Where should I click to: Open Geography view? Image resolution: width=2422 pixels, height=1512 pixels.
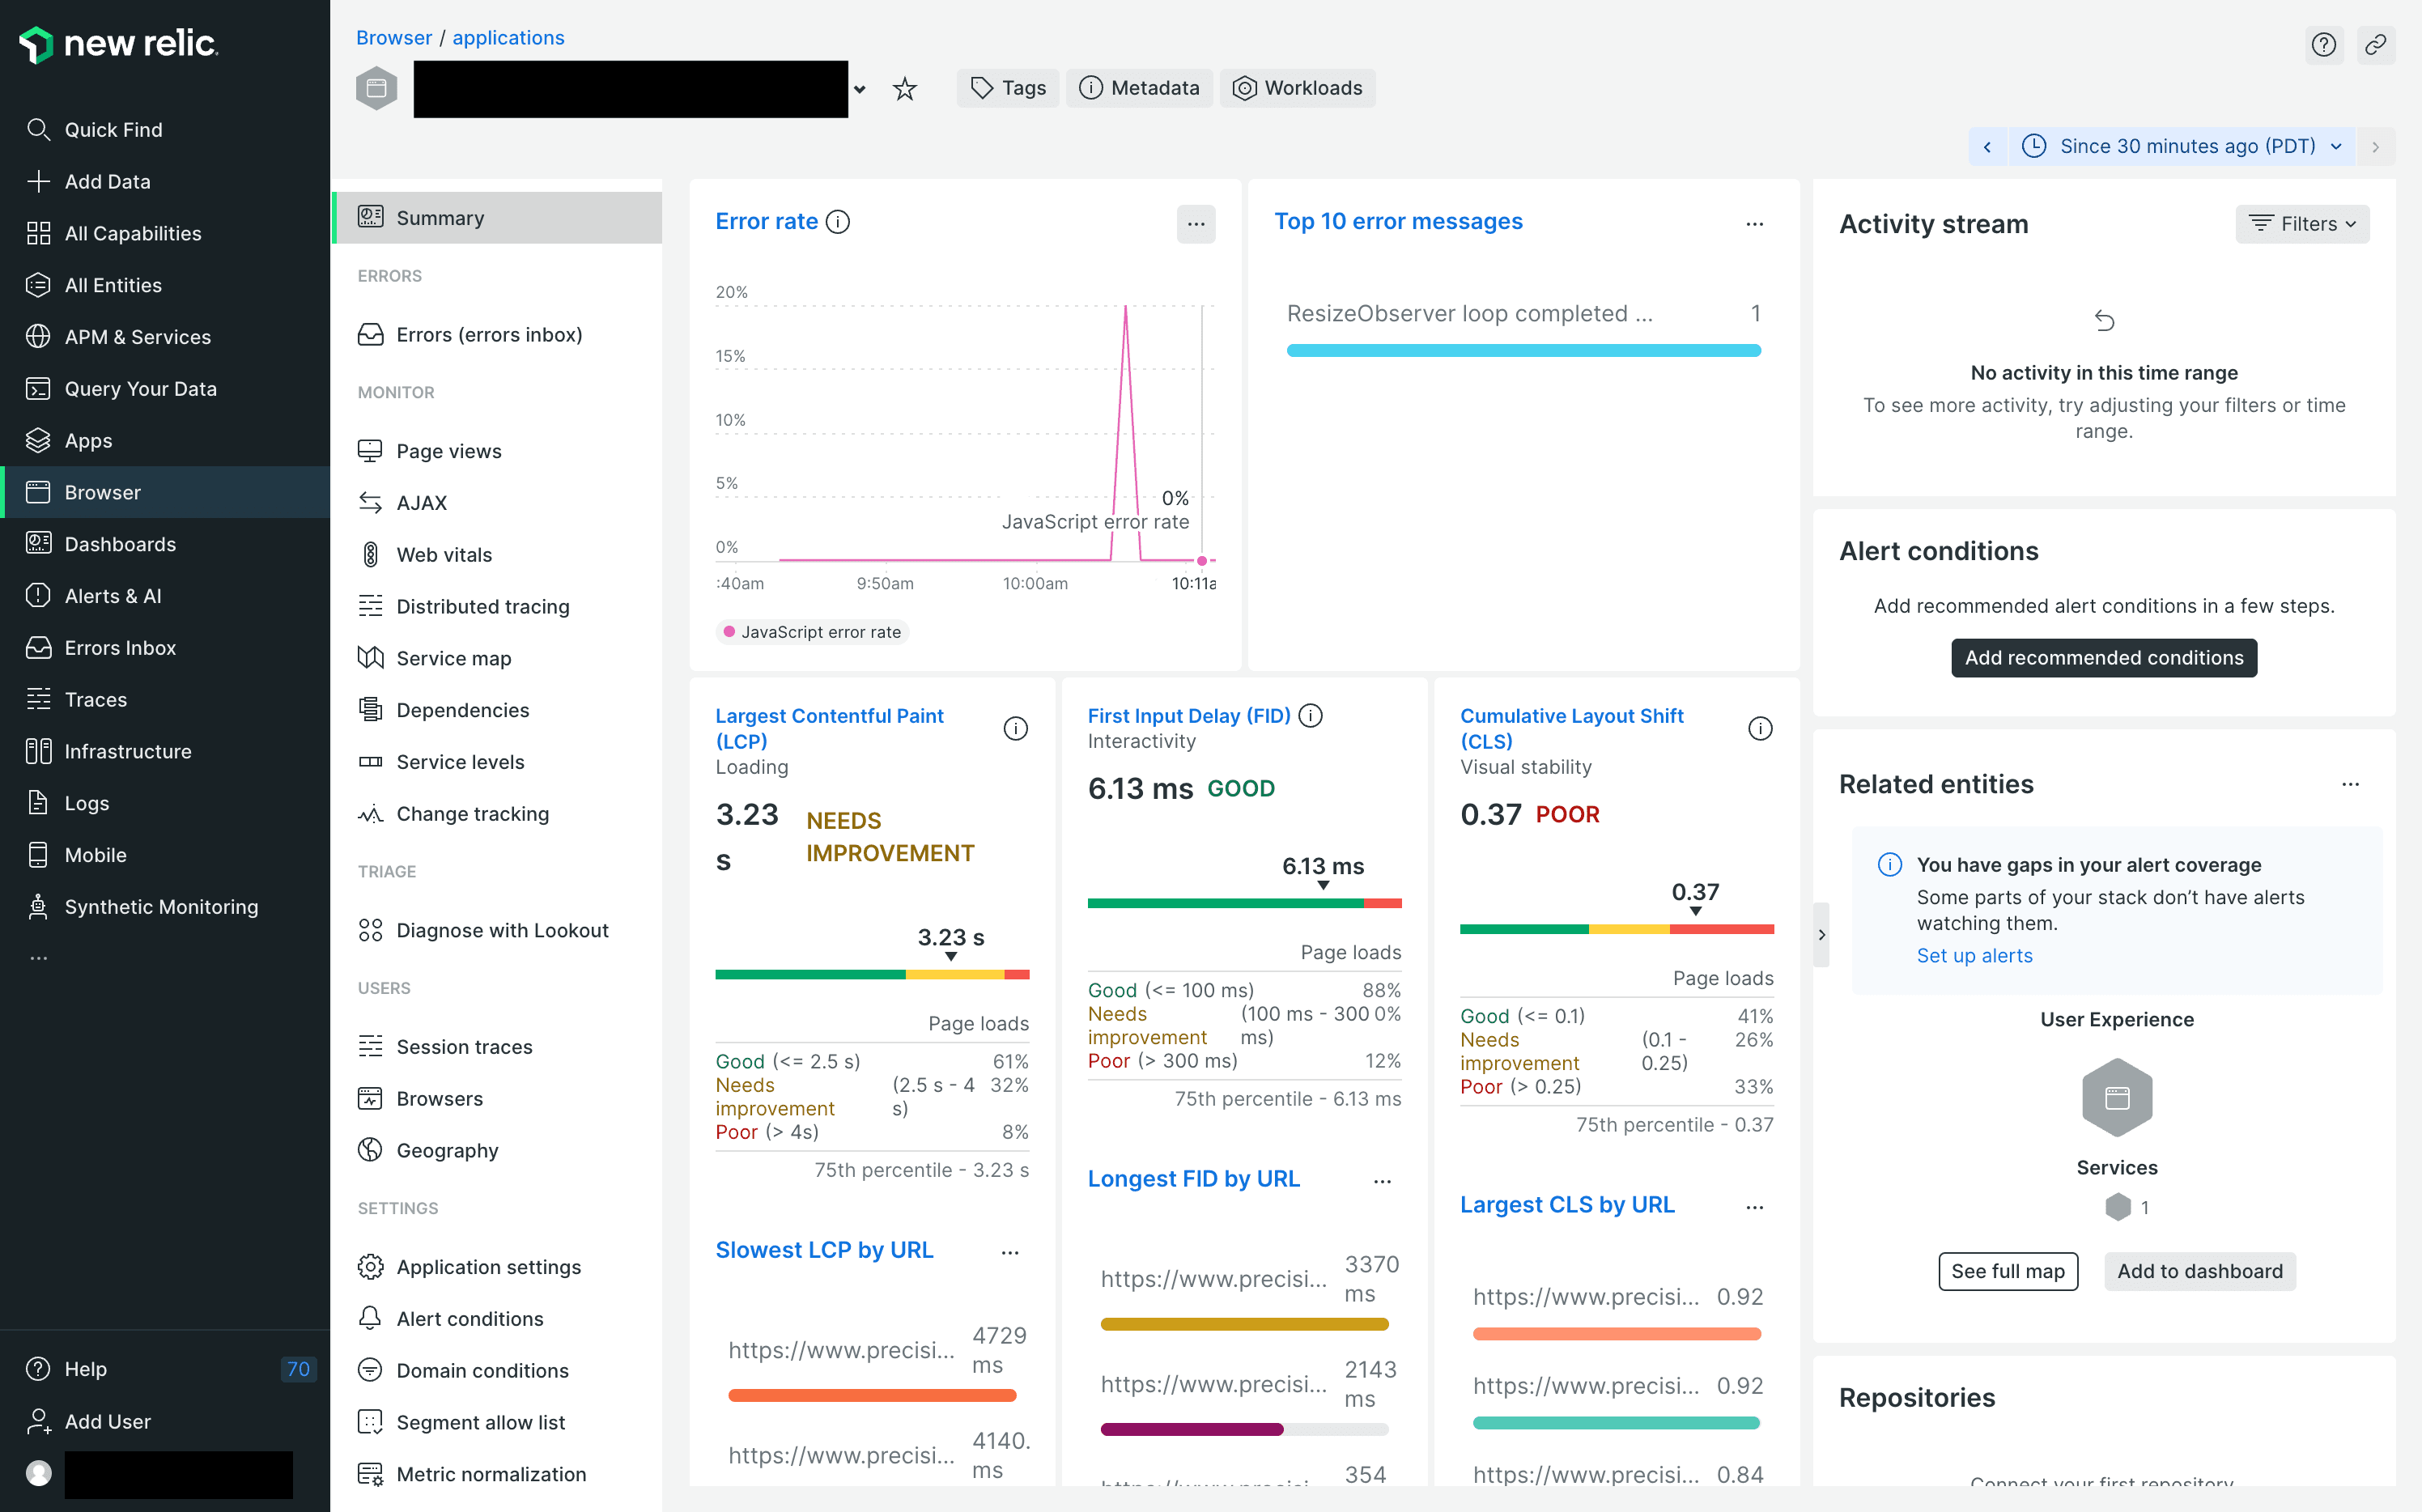coord(428,1150)
